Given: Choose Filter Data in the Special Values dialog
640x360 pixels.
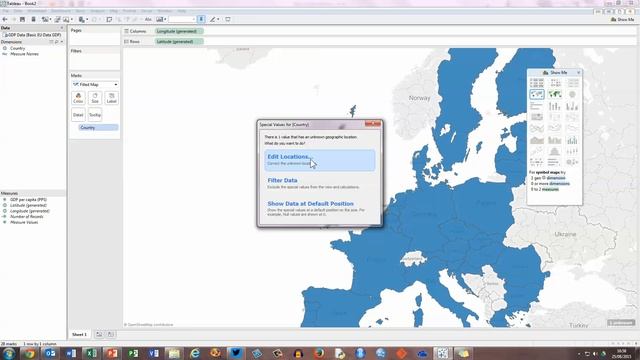Looking at the screenshot, I should (320, 183).
